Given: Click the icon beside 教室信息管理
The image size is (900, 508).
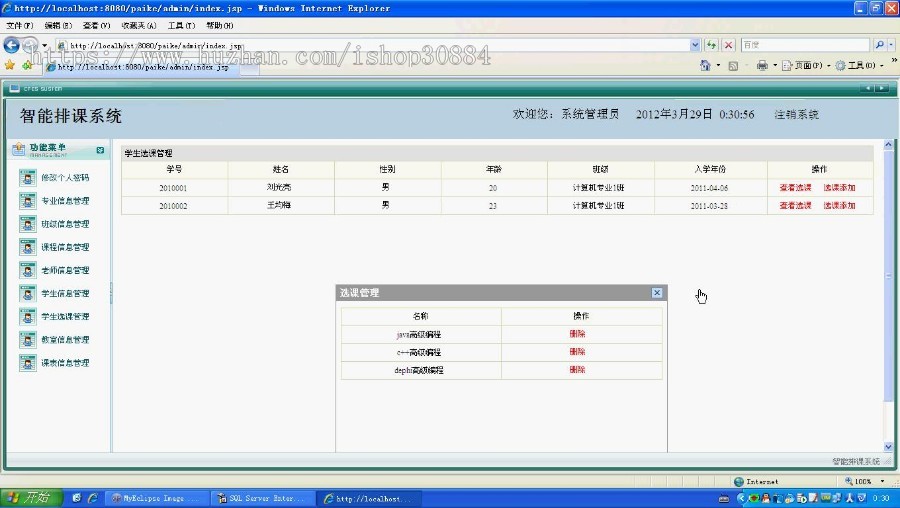Looking at the screenshot, I should (27, 340).
